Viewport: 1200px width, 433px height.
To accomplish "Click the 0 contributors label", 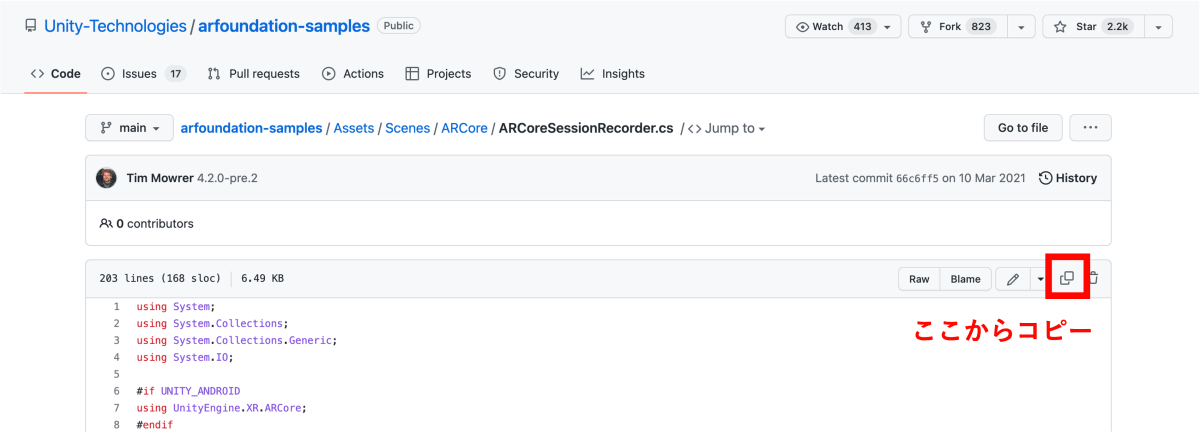I will (147, 224).
